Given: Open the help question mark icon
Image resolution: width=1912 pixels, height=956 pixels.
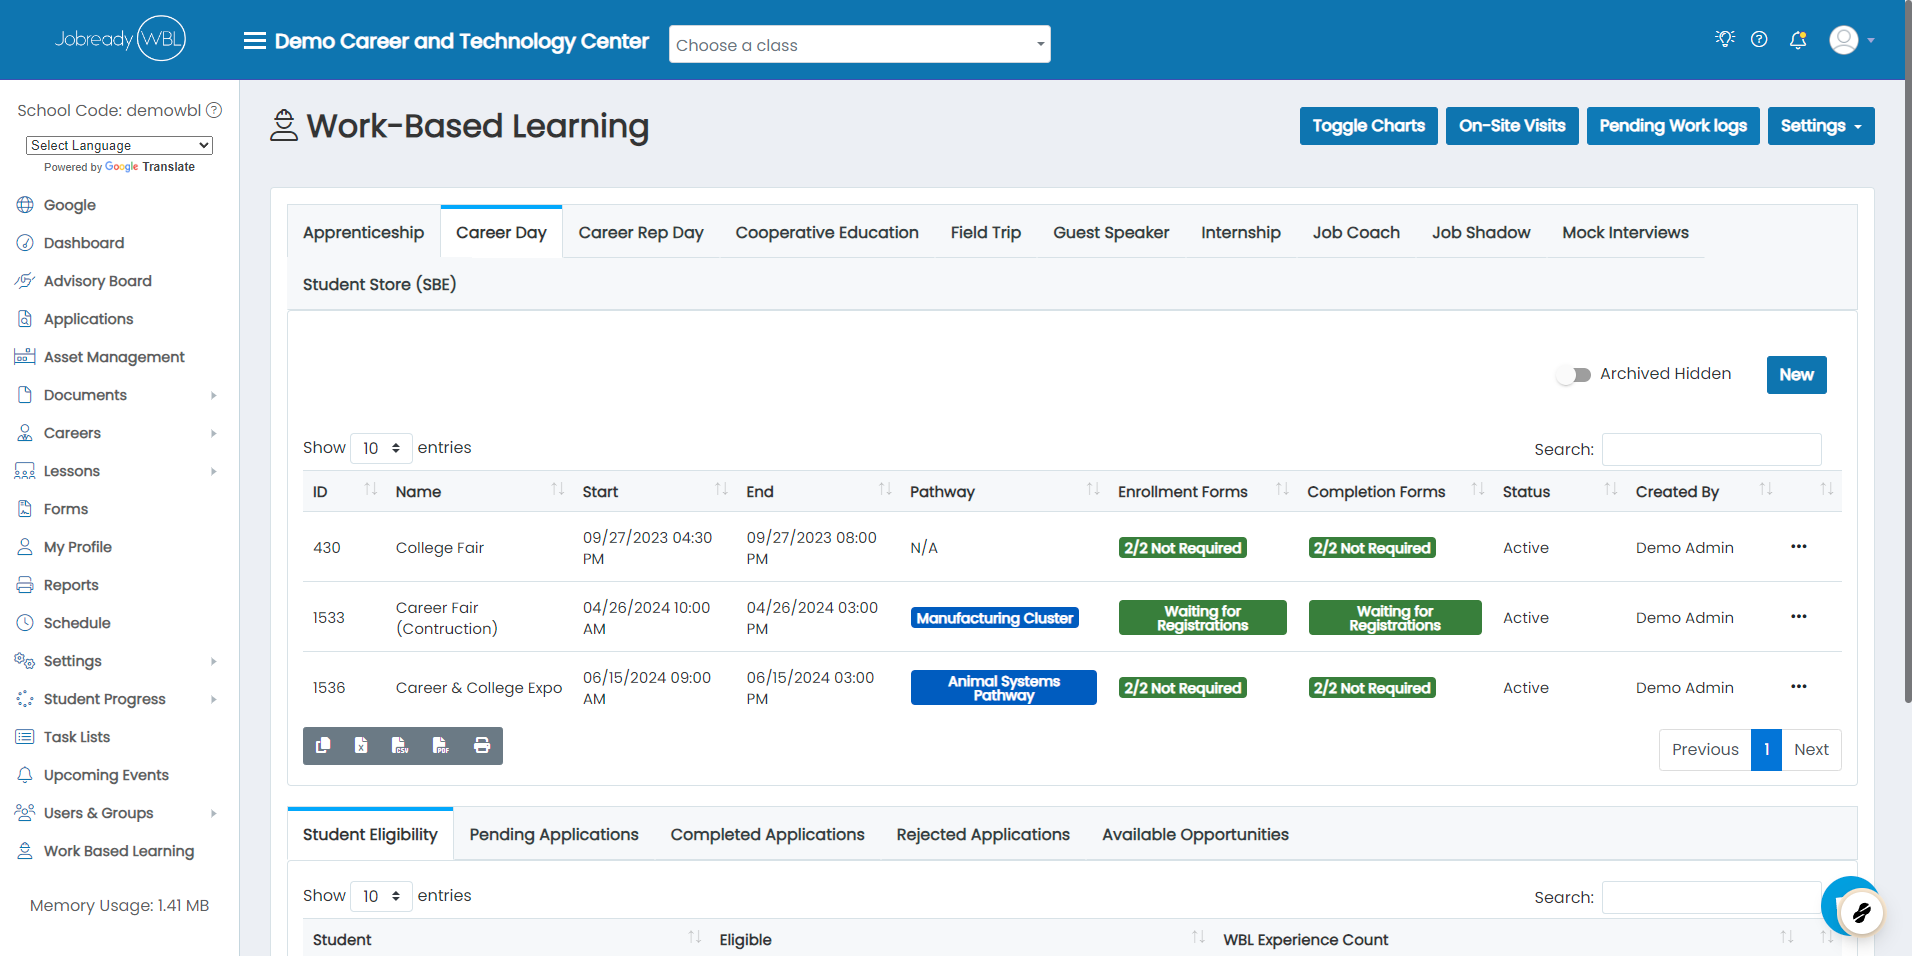Looking at the screenshot, I should (1759, 39).
